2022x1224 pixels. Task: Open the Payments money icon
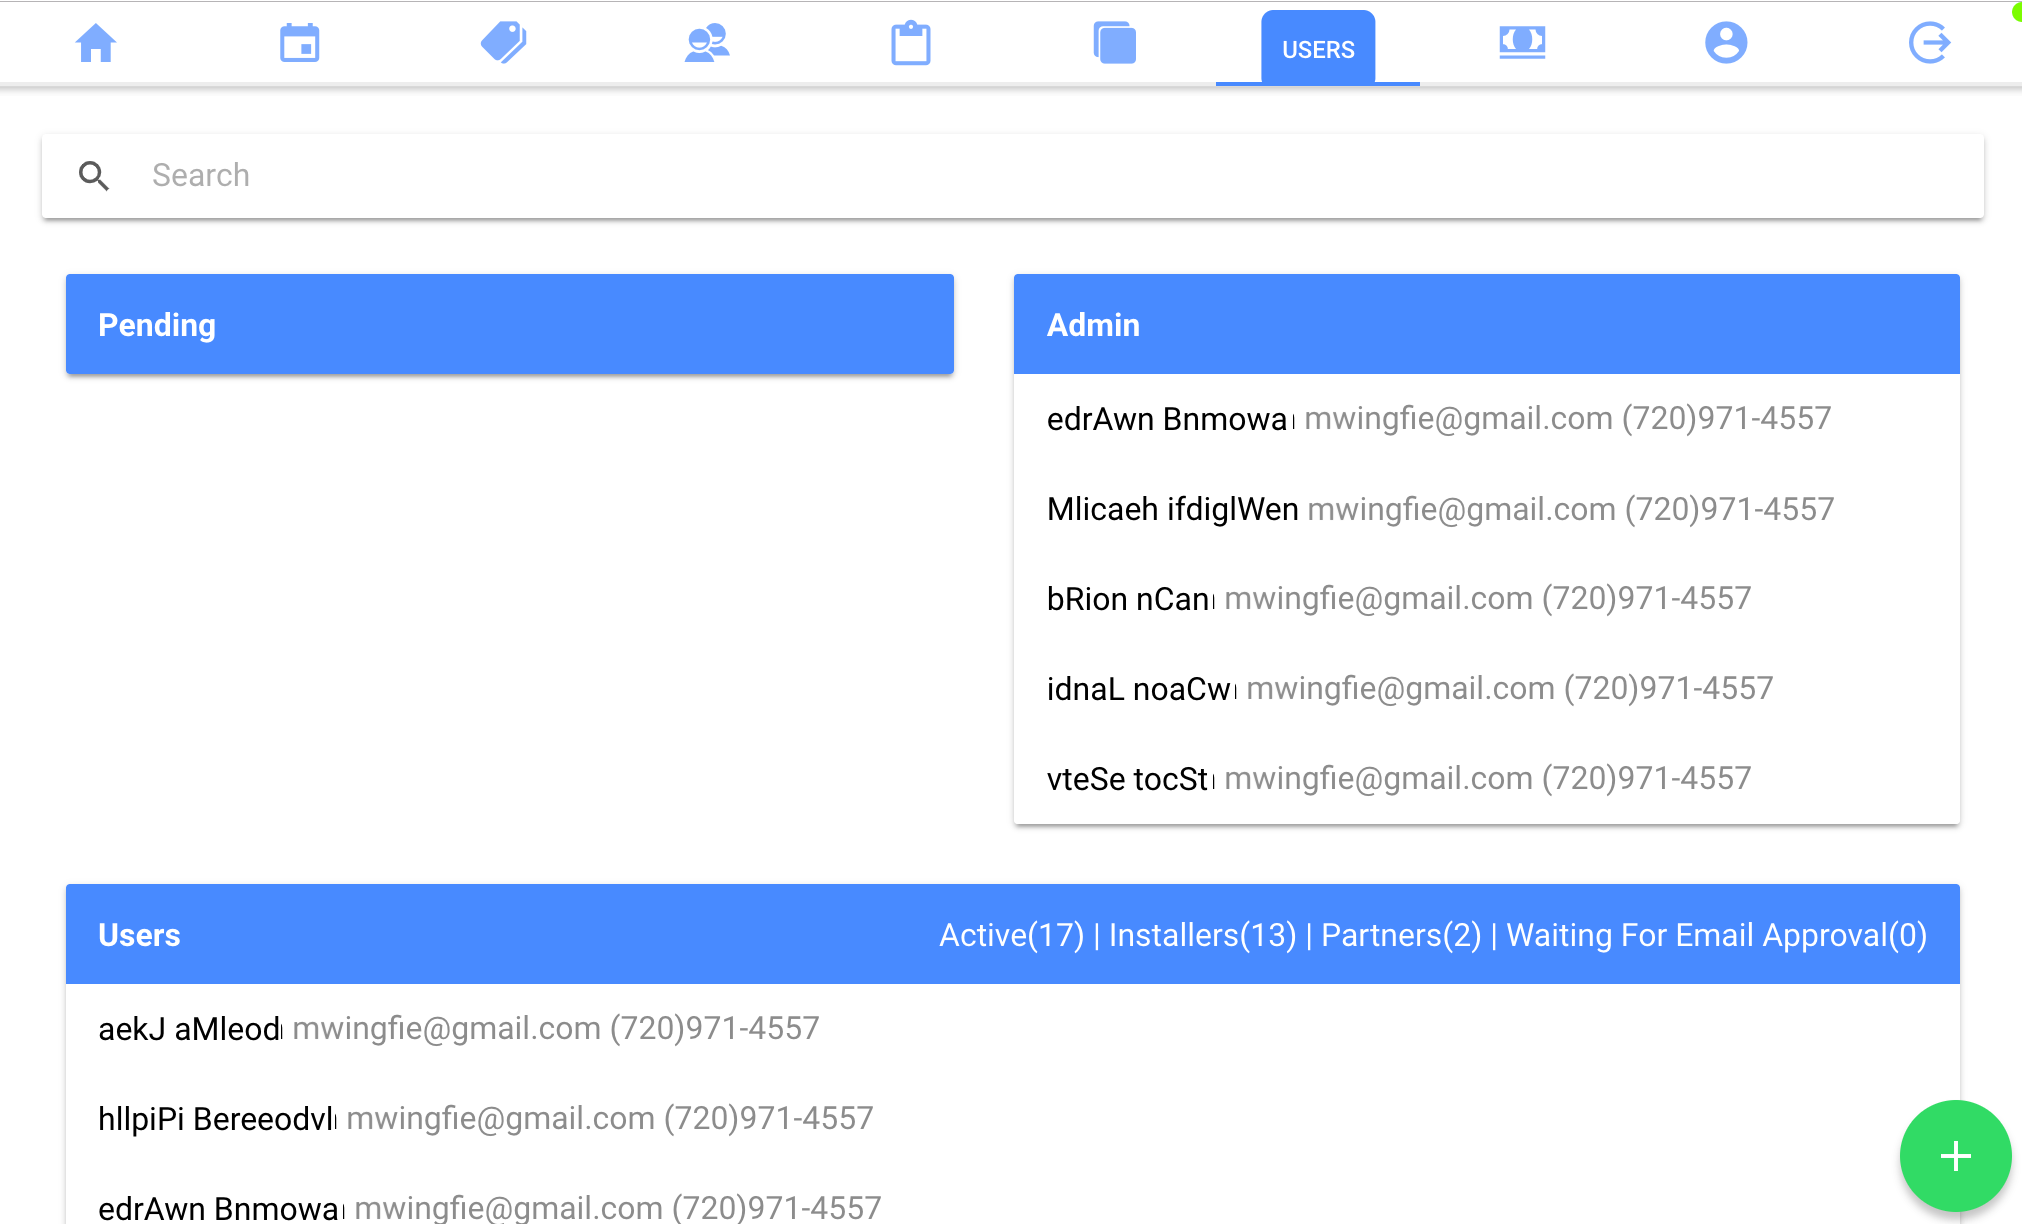tap(1522, 43)
